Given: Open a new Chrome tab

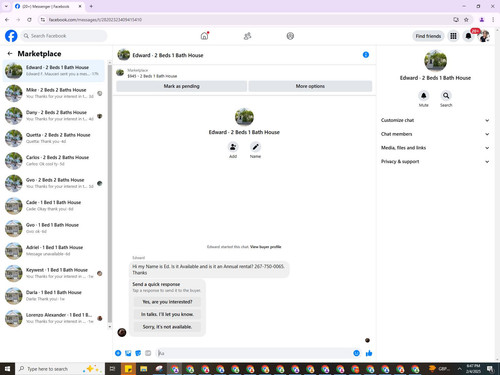Looking at the screenshot, I should point(91,6).
